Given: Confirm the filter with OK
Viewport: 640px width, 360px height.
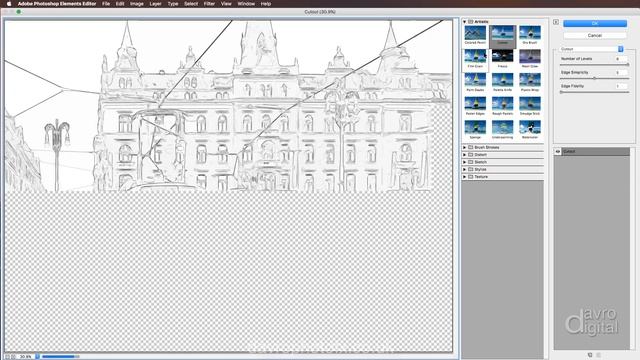Looking at the screenshot, I should tap(595, 24).
